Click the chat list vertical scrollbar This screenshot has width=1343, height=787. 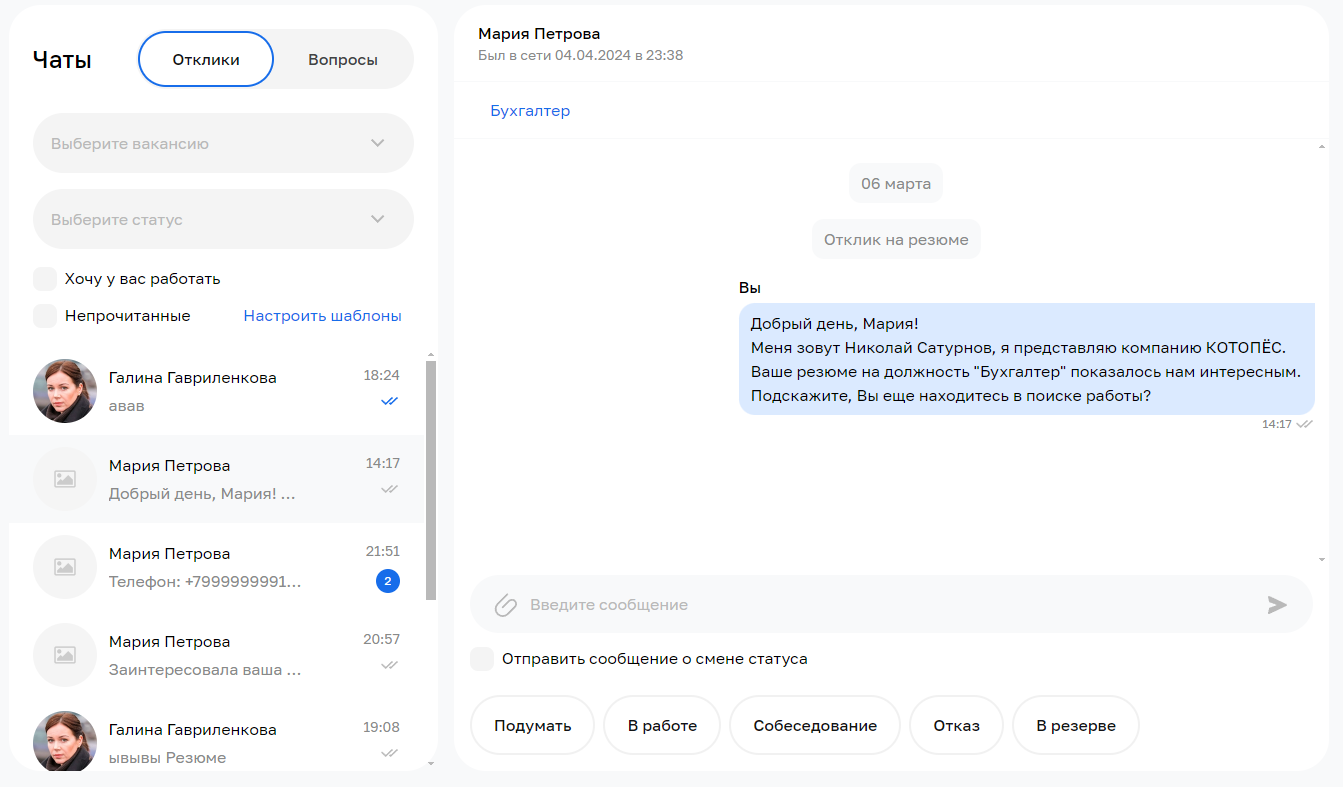click(431, 480)
